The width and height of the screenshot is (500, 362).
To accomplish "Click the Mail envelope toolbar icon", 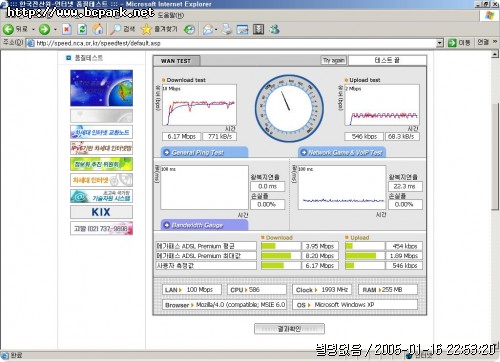I will coord(208,30).
